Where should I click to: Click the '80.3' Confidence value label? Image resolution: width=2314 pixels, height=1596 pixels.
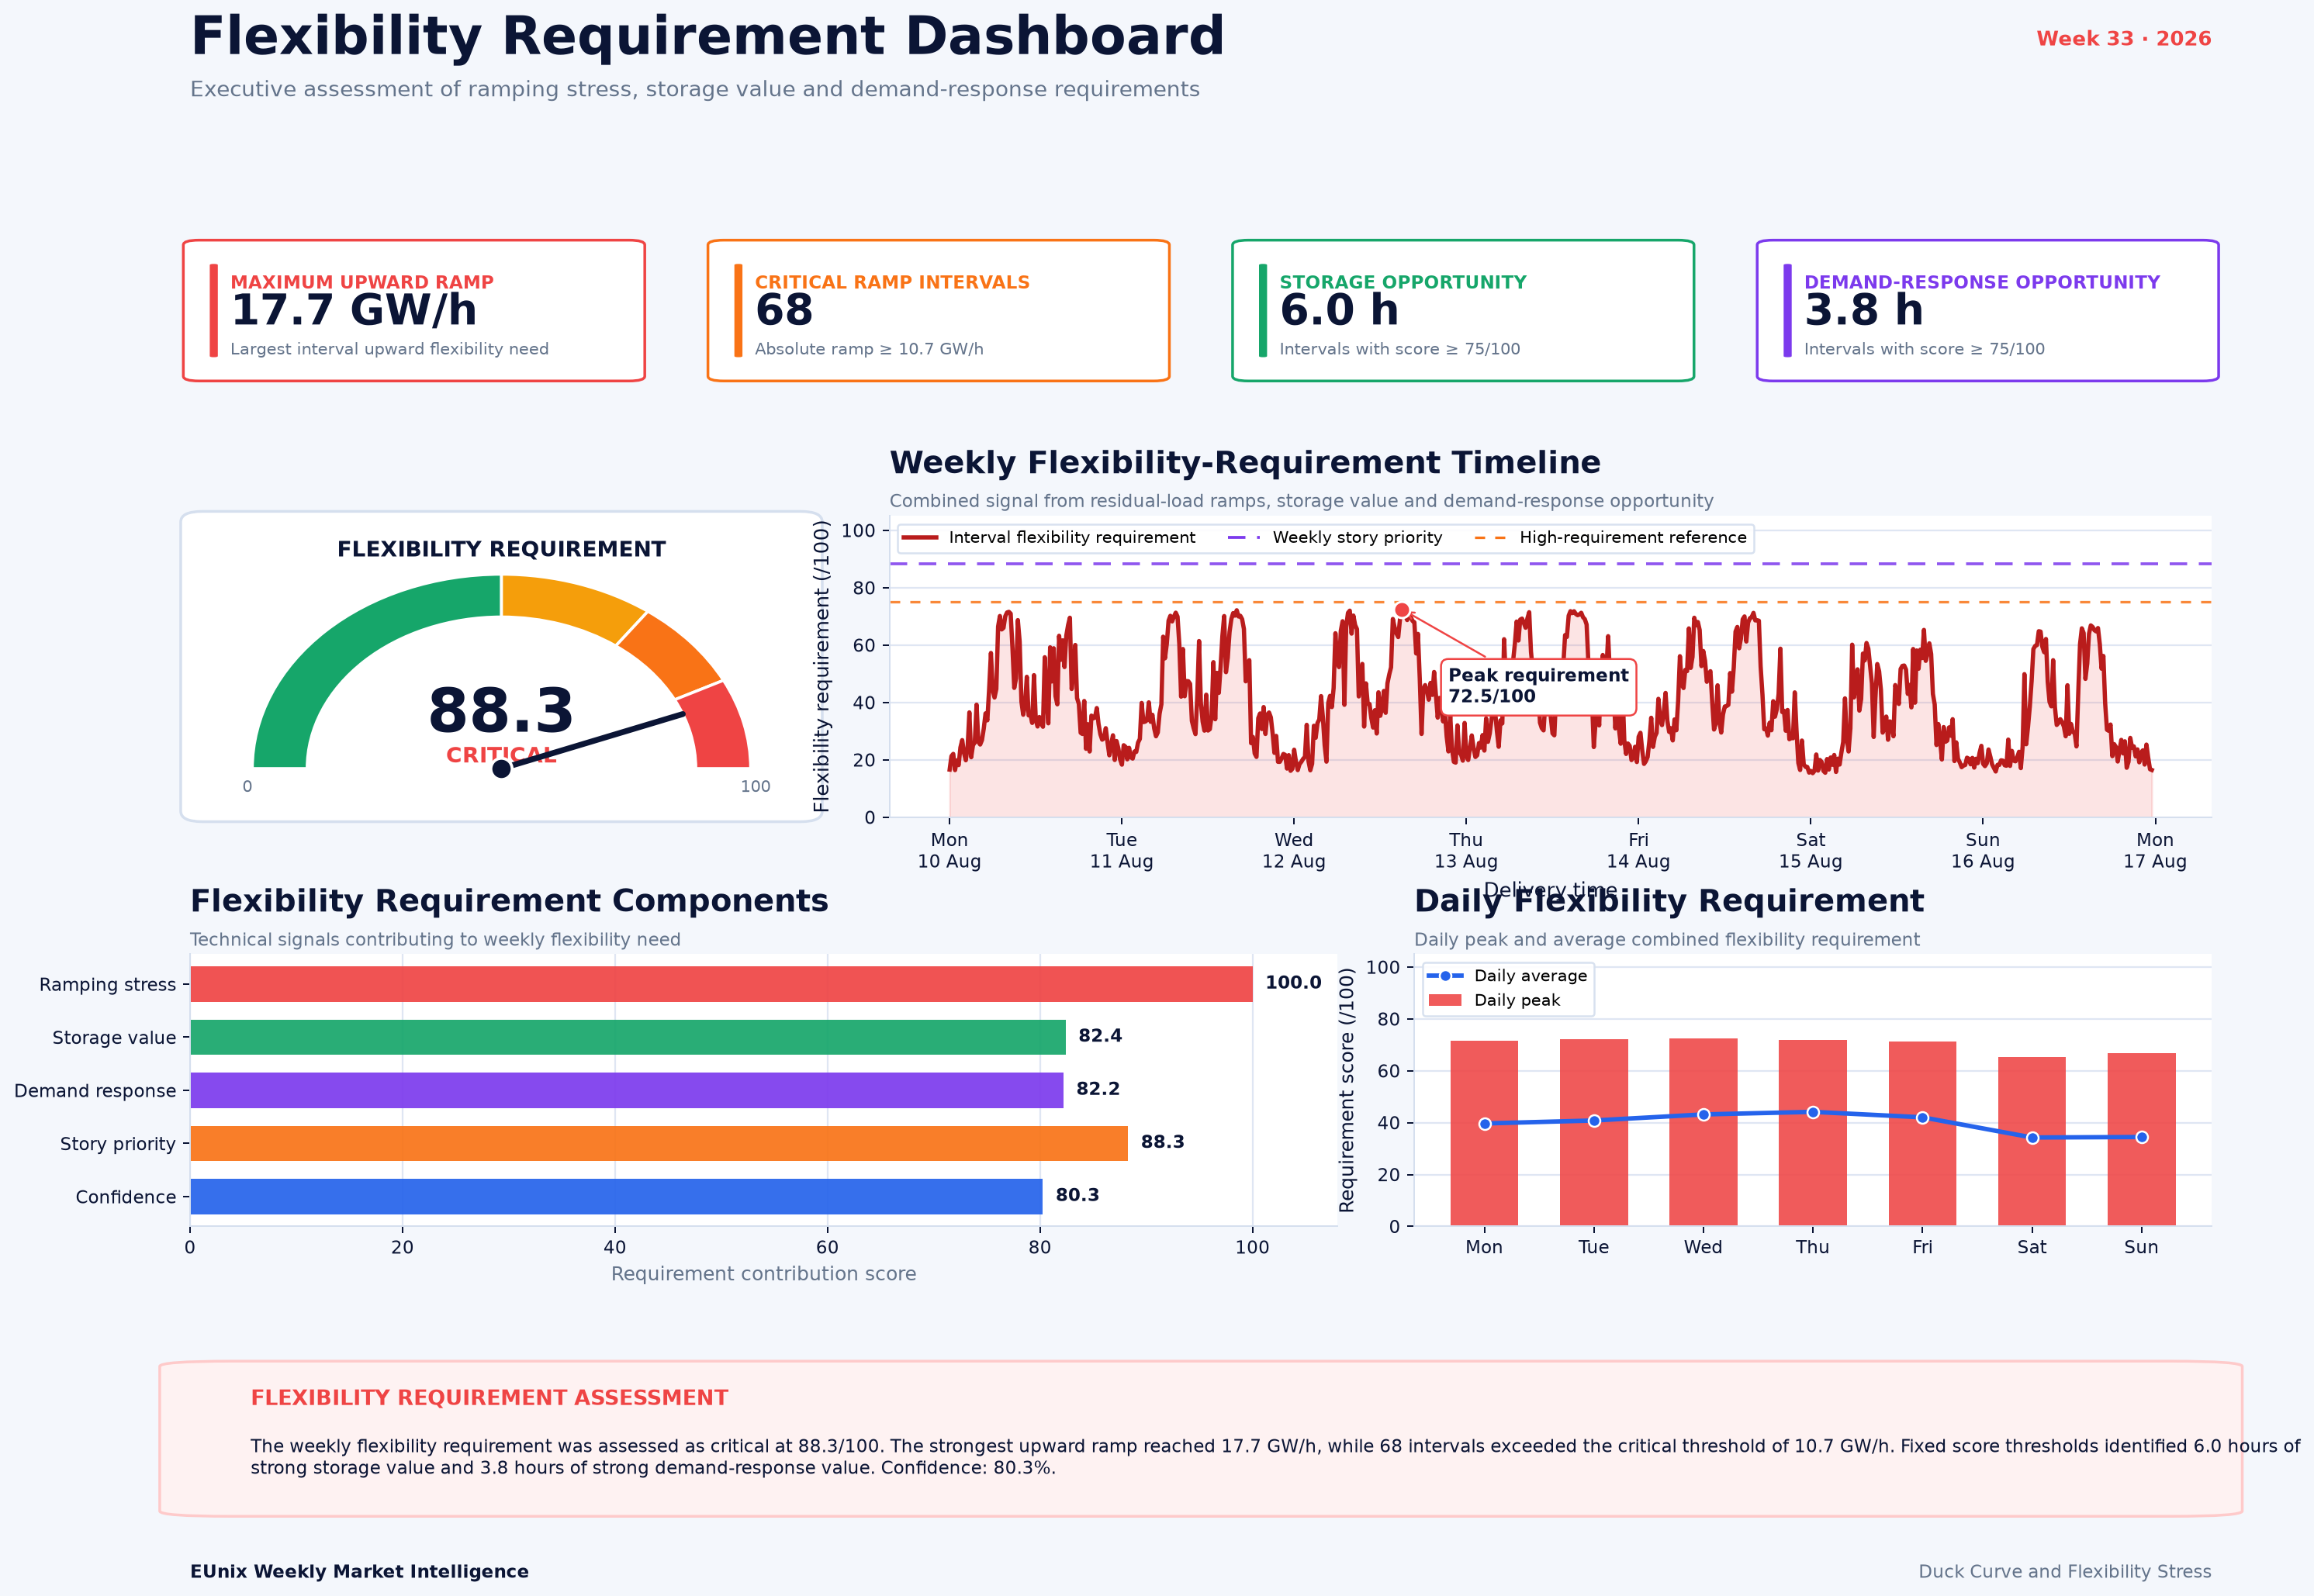[x=1077, y=1195]
